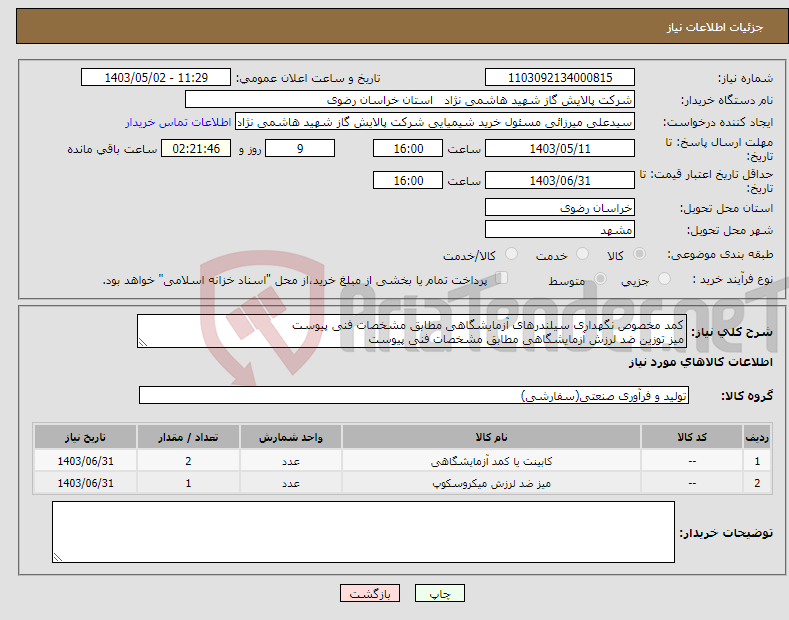Click the delivery province خراسان رضوی field
The image size is (789, 620).
tap(560, 207)
